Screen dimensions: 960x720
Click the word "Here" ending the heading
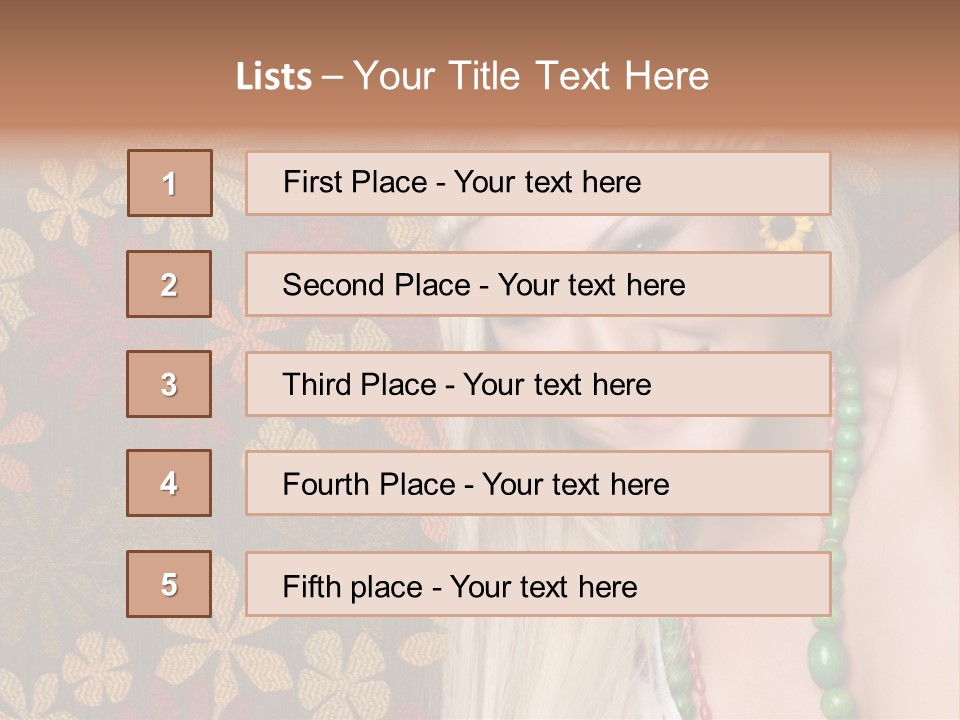point(666,76)
